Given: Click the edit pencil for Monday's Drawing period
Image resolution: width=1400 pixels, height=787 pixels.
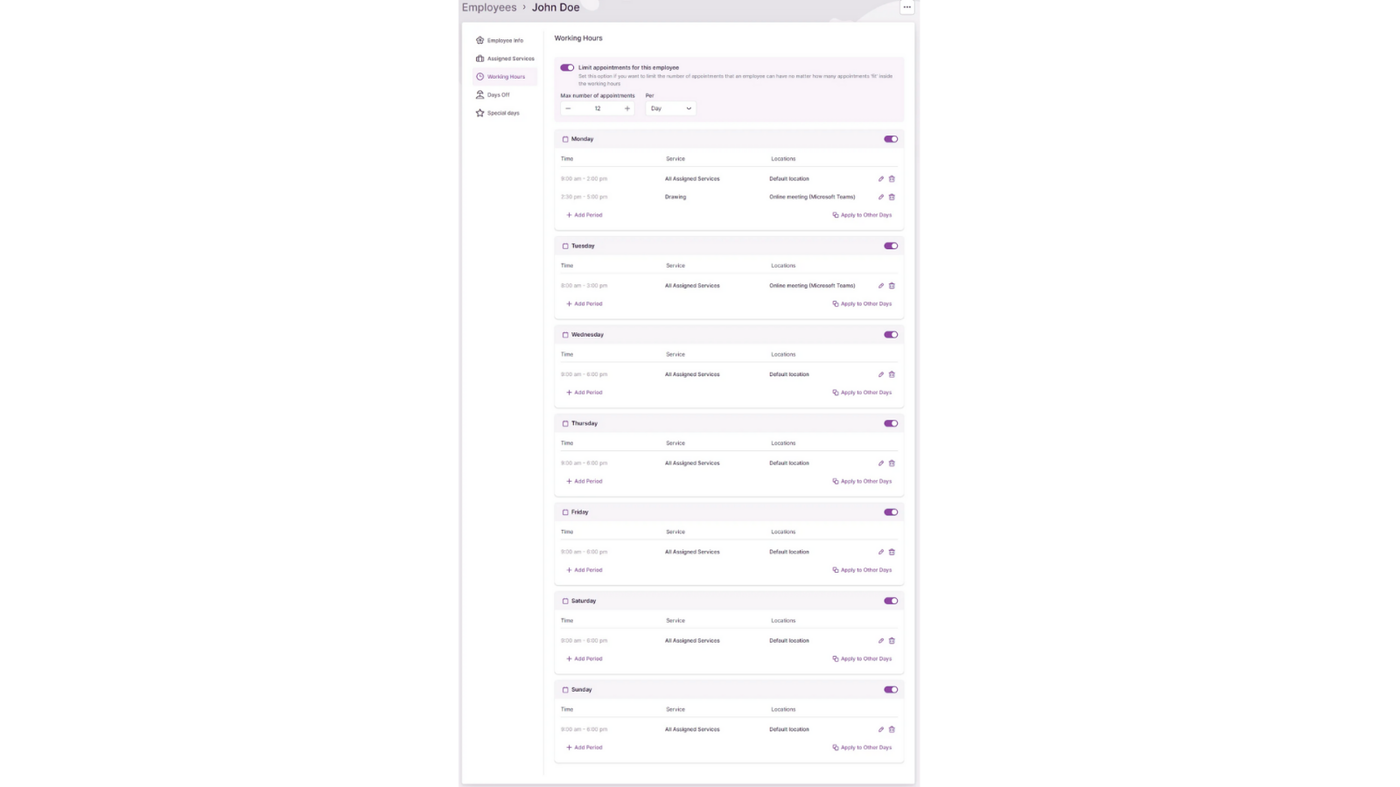Looking at the screenshot, I should click(x=881, y=197).
